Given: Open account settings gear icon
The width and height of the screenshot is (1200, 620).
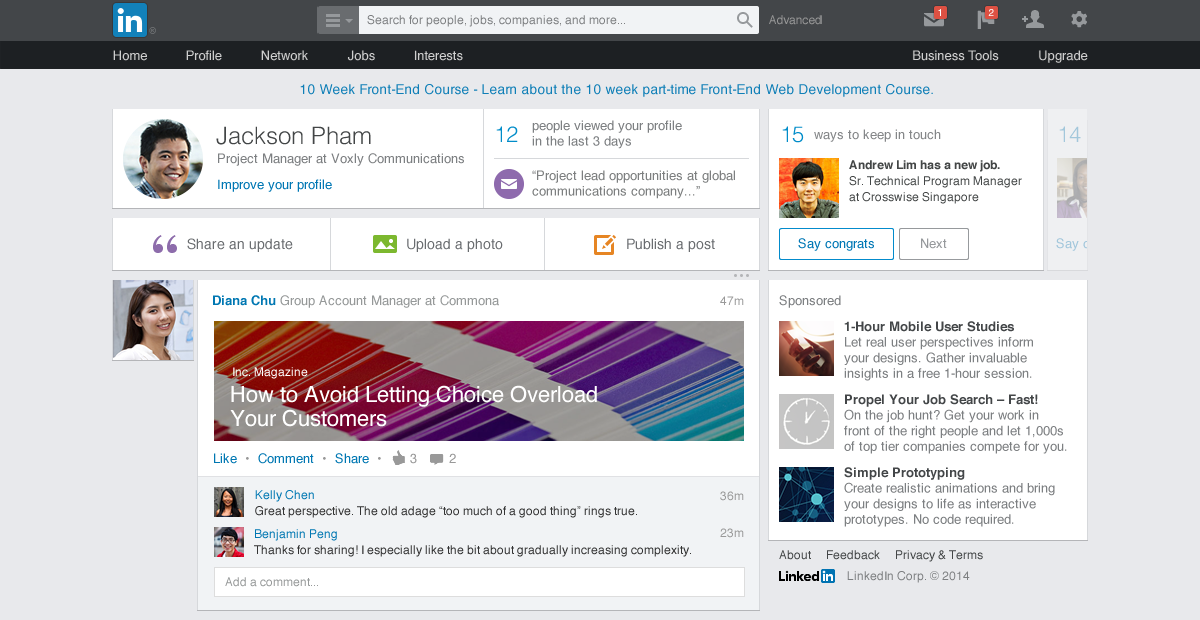Looking at the screenshot, I should 1079,20.
